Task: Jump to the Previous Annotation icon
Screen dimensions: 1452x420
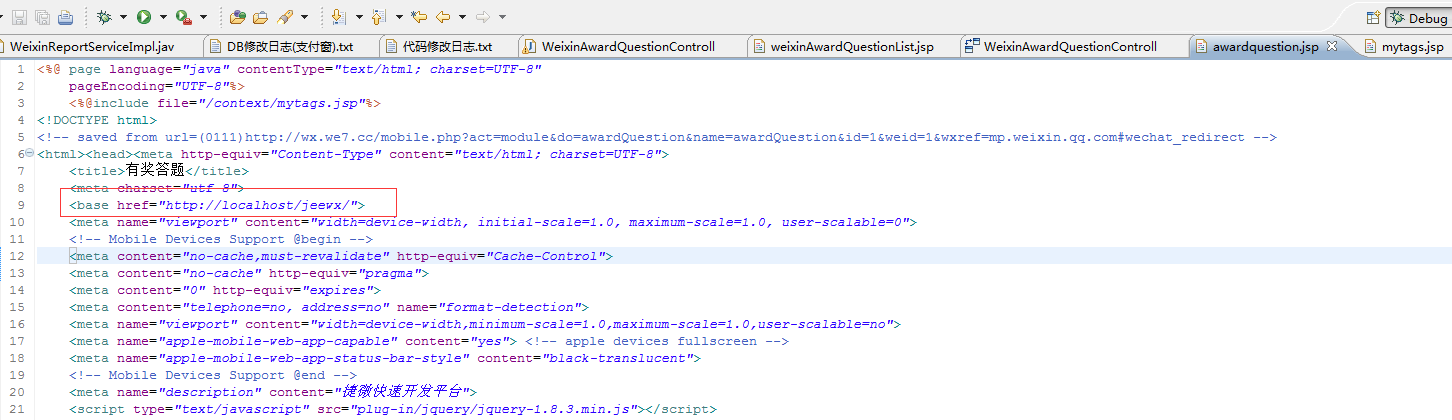Action: (378, 17)
